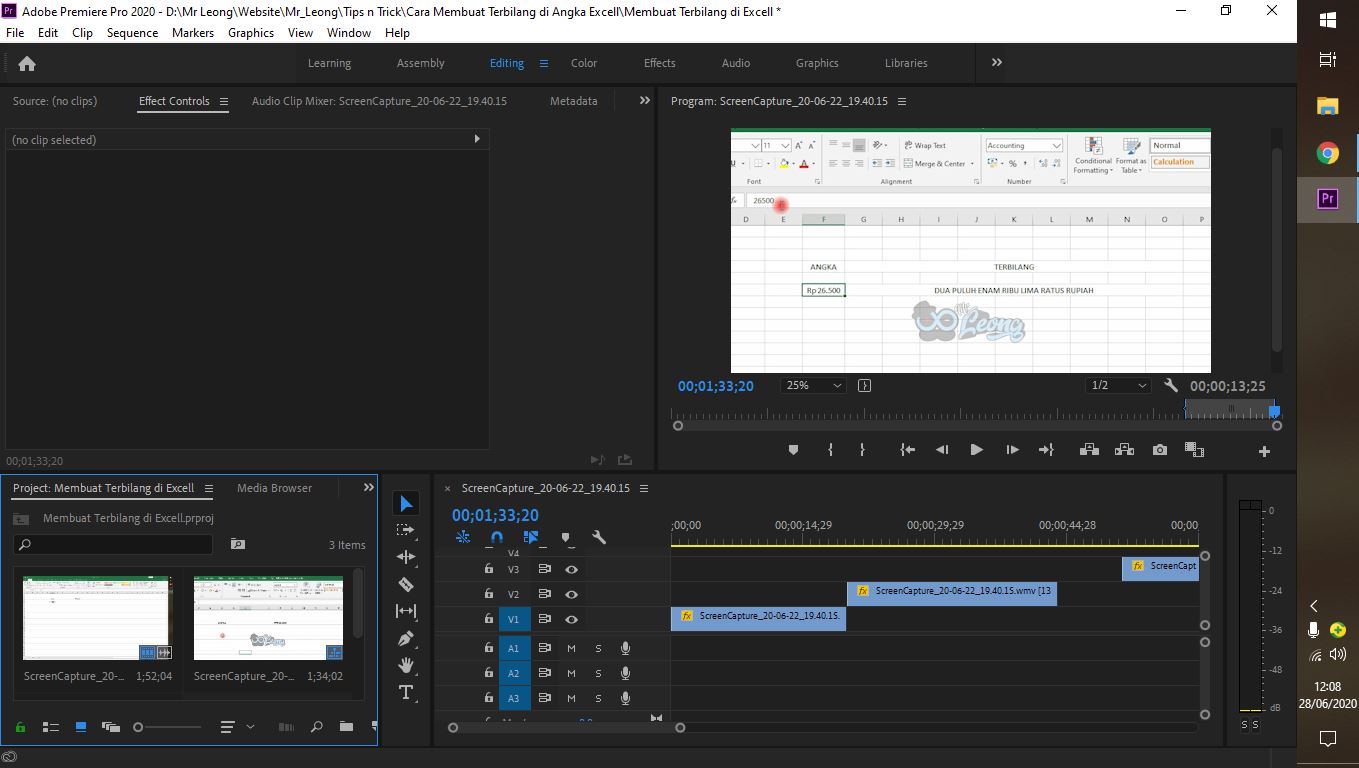This screenshot has height=768, width=1359.
Task: Open Program monitor settings wrench
Action: pyautogui.click(x=1171, y=385)
